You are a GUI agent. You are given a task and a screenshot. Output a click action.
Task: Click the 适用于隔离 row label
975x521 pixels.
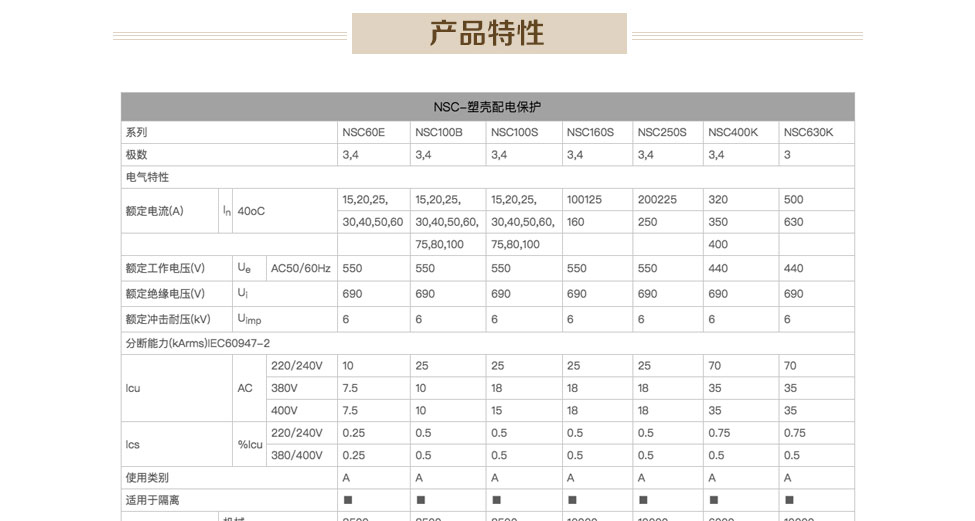pyautogui.click(x=152, y=500)
